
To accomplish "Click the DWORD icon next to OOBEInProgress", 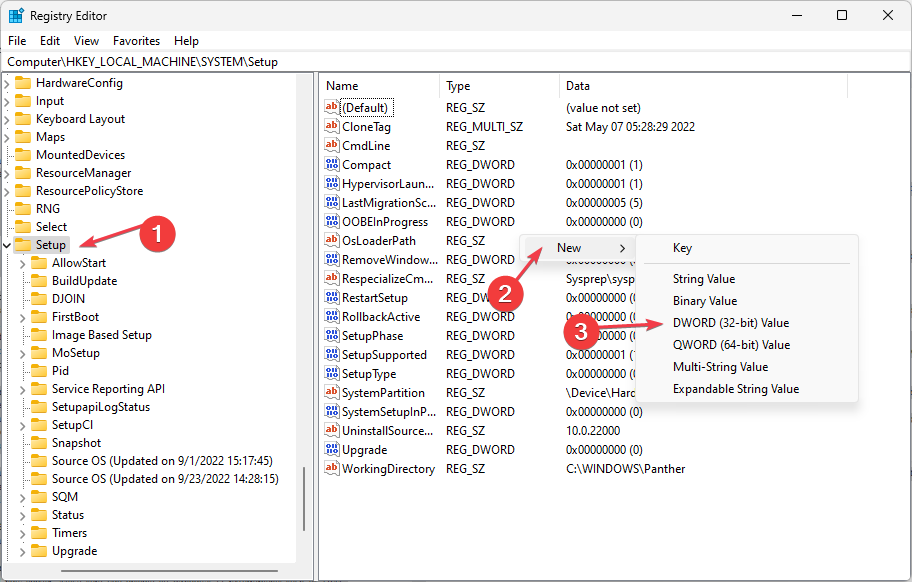I will pos(332,221).
